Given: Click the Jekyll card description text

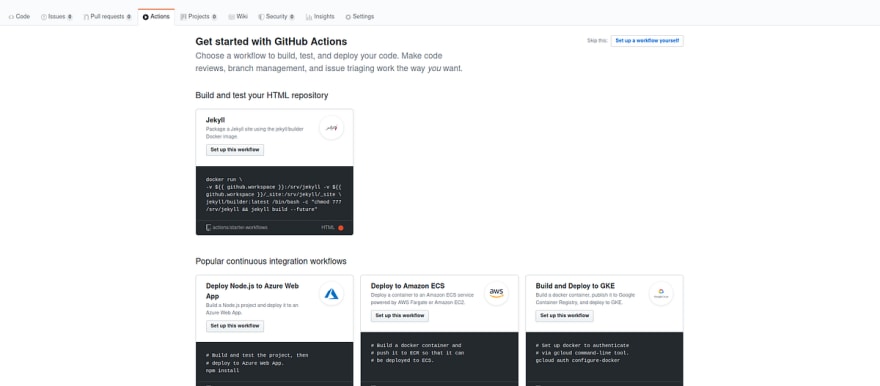Looking at the screenshot, I should coord(255,132).
